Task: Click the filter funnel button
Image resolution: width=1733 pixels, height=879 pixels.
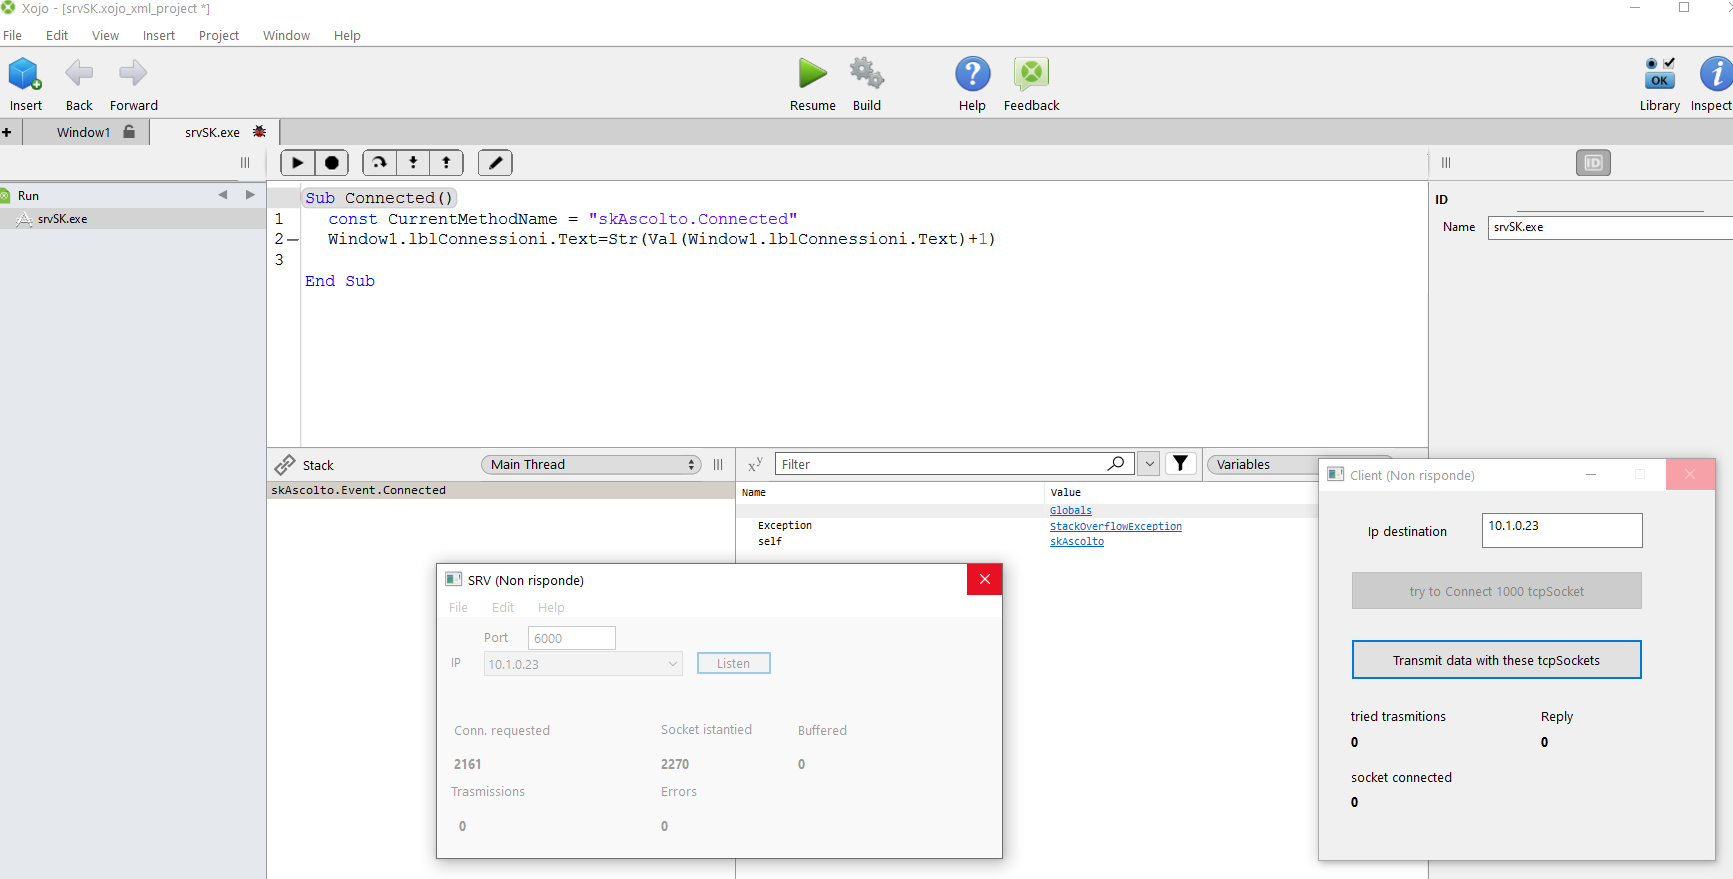Action: pos(1181,464)
